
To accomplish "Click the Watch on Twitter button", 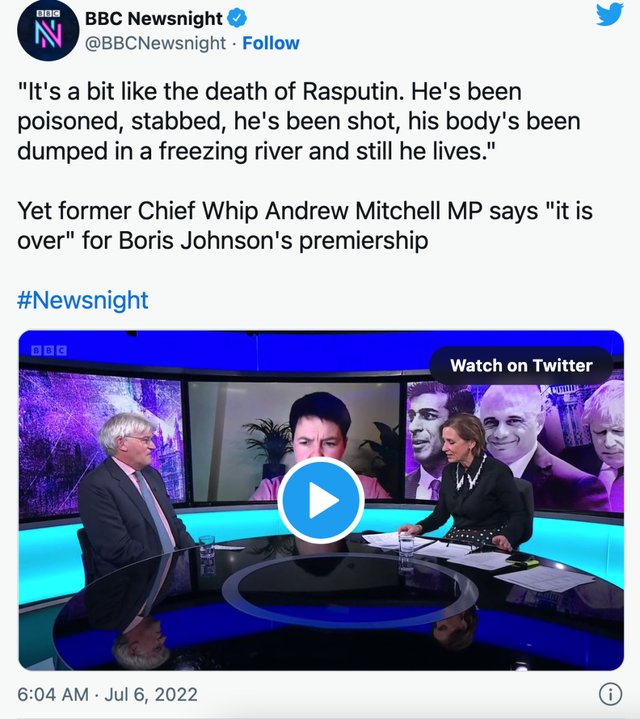I will [521, 365].
